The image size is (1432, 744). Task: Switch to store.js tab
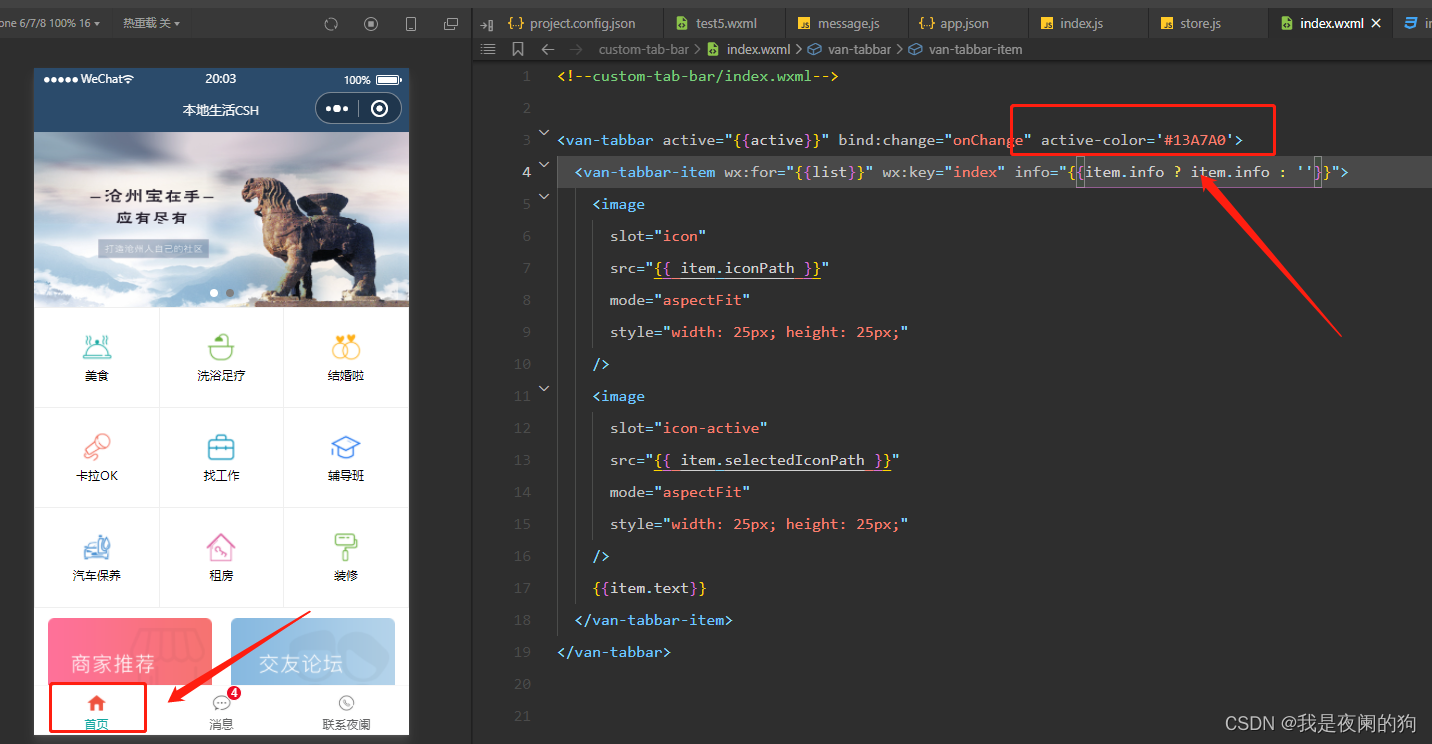(1191, 23)
